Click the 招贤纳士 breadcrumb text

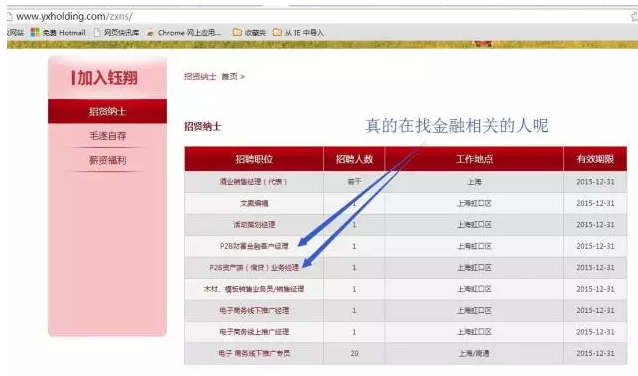coord(200,77)
